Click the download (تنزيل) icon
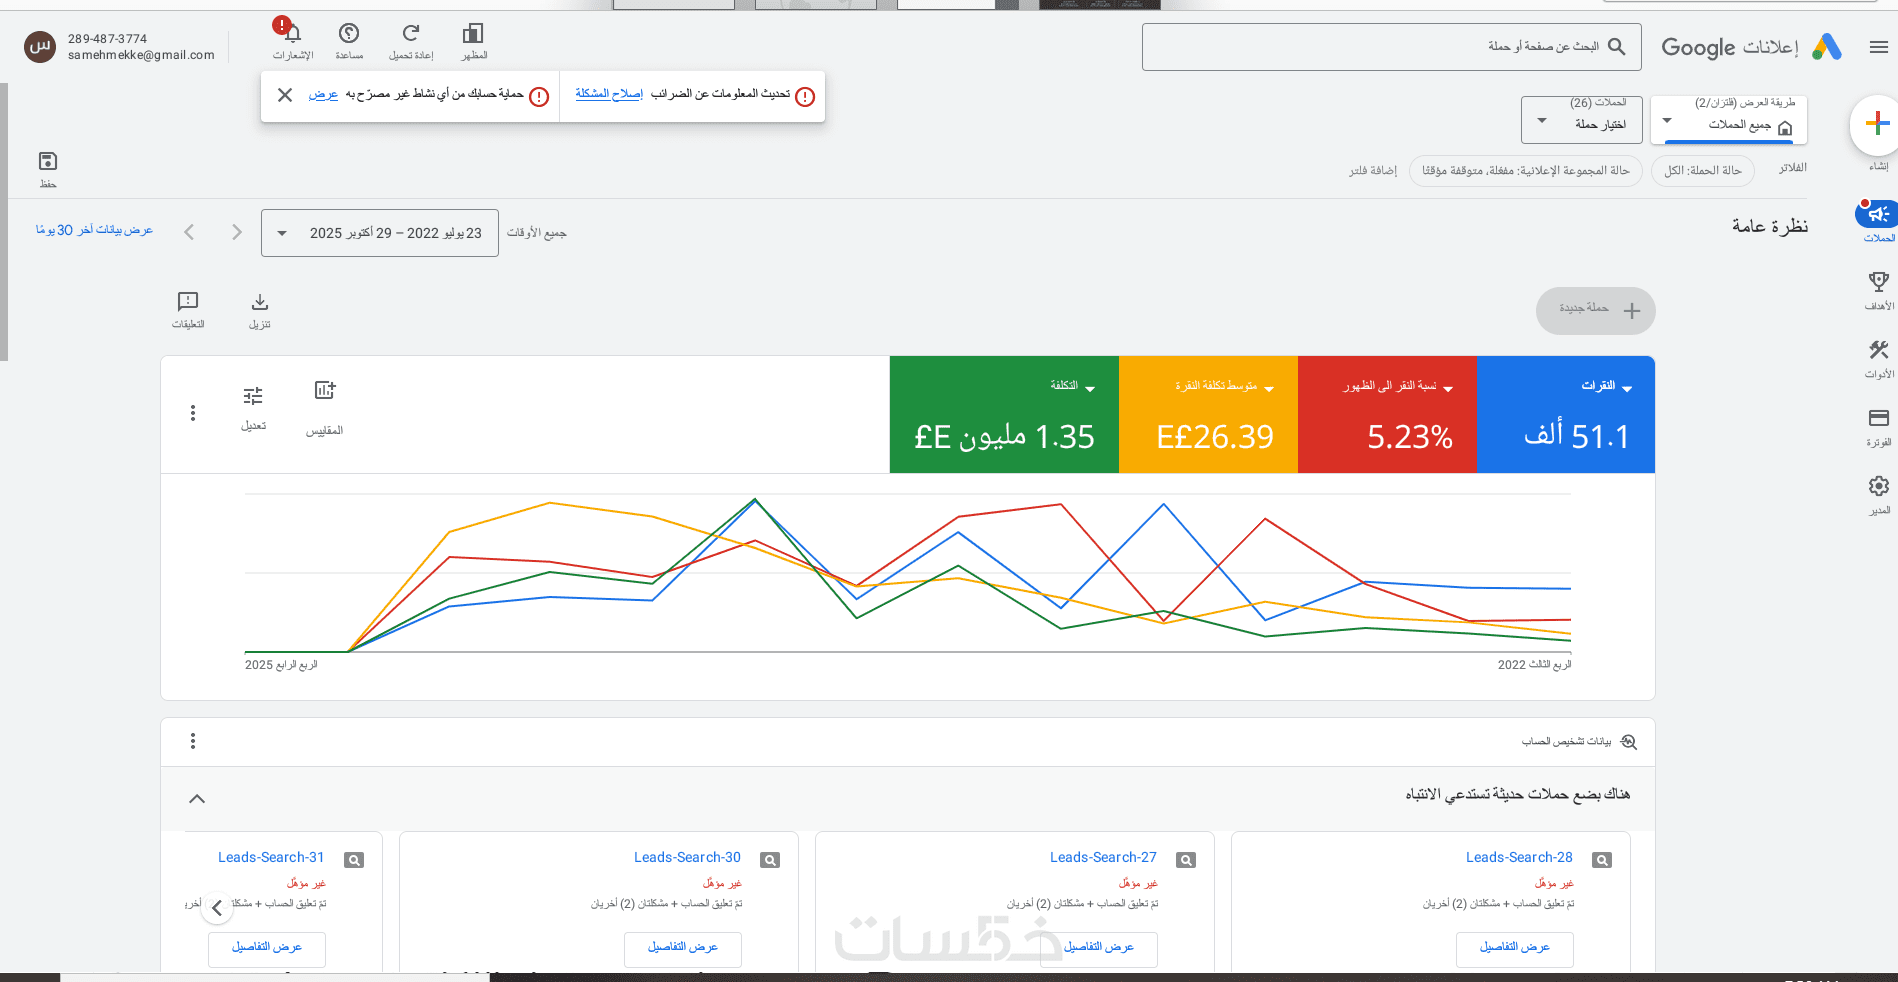This screenshot has width=1898, height=982. (260, 302)
